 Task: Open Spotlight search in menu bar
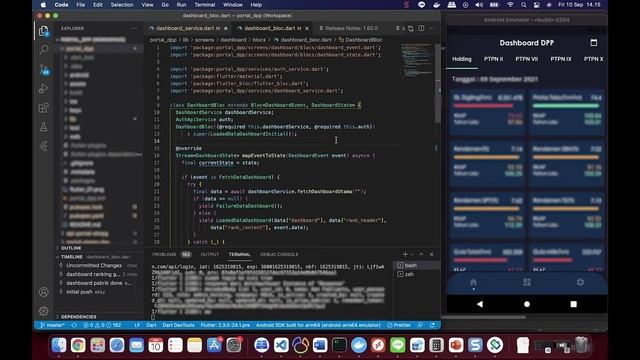(x=523, y=5)
